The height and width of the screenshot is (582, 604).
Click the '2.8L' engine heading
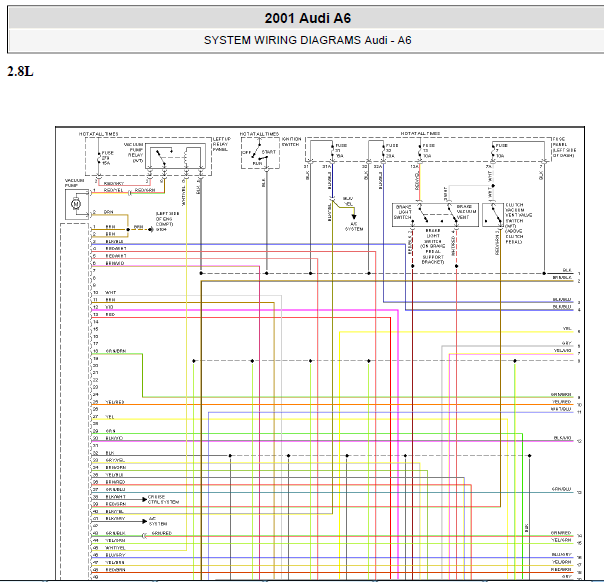point(20,71)
